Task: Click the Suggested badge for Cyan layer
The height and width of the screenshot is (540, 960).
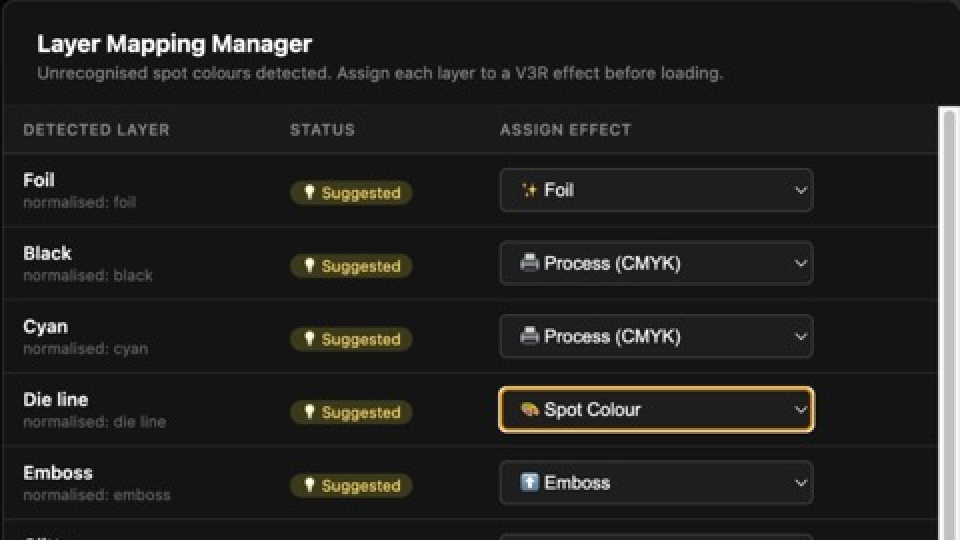Action: [x=351, y=339]
